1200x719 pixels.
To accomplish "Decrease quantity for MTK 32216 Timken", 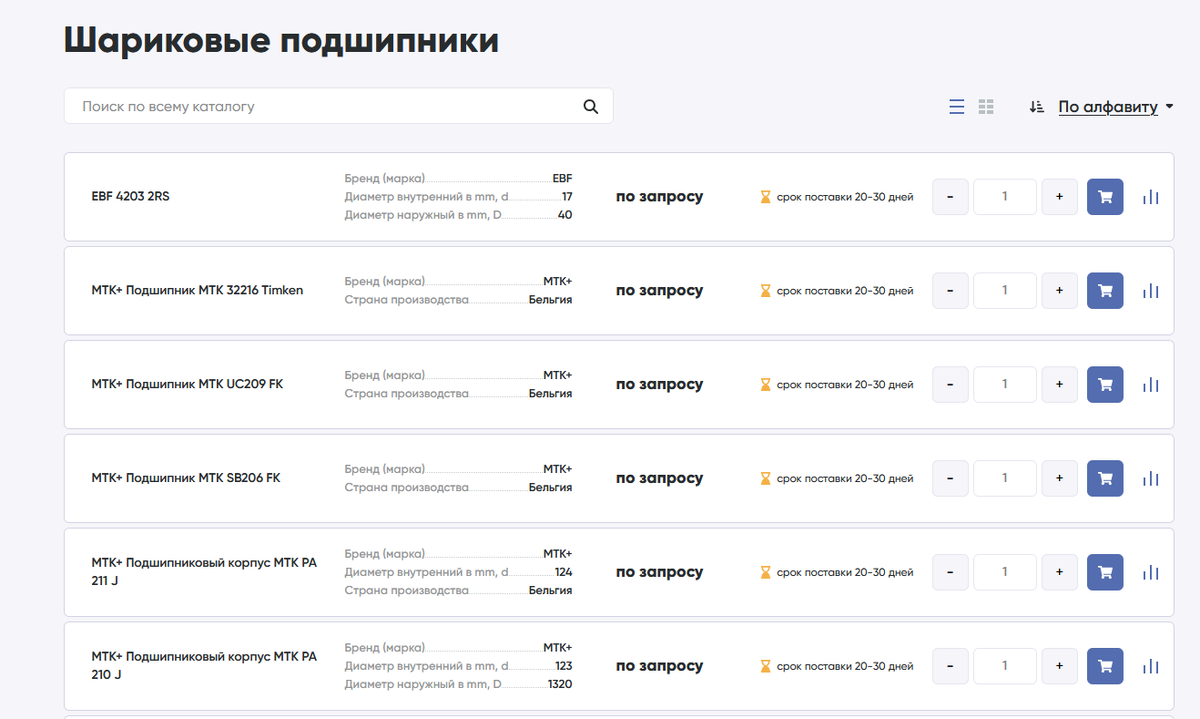I will point(950,291).
